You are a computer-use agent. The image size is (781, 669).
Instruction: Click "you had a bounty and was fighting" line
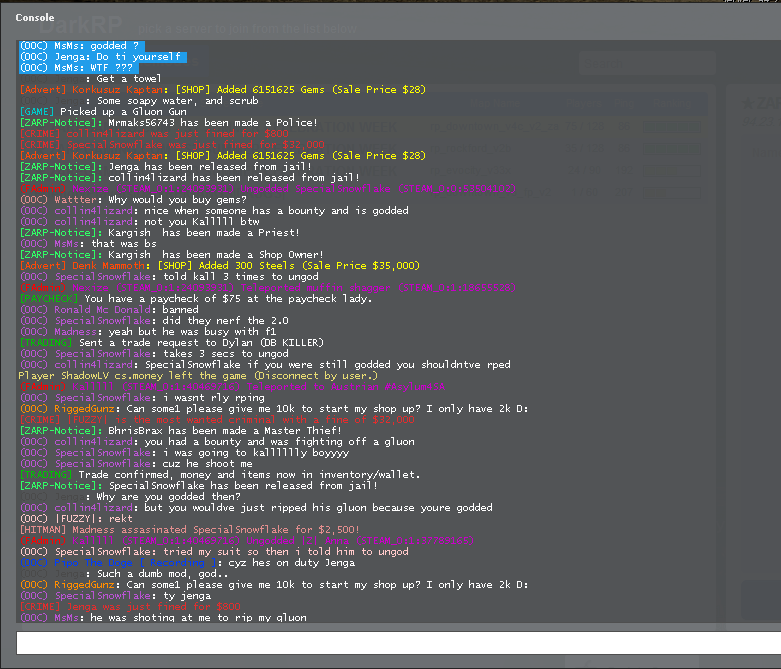[x=217, y=441]
